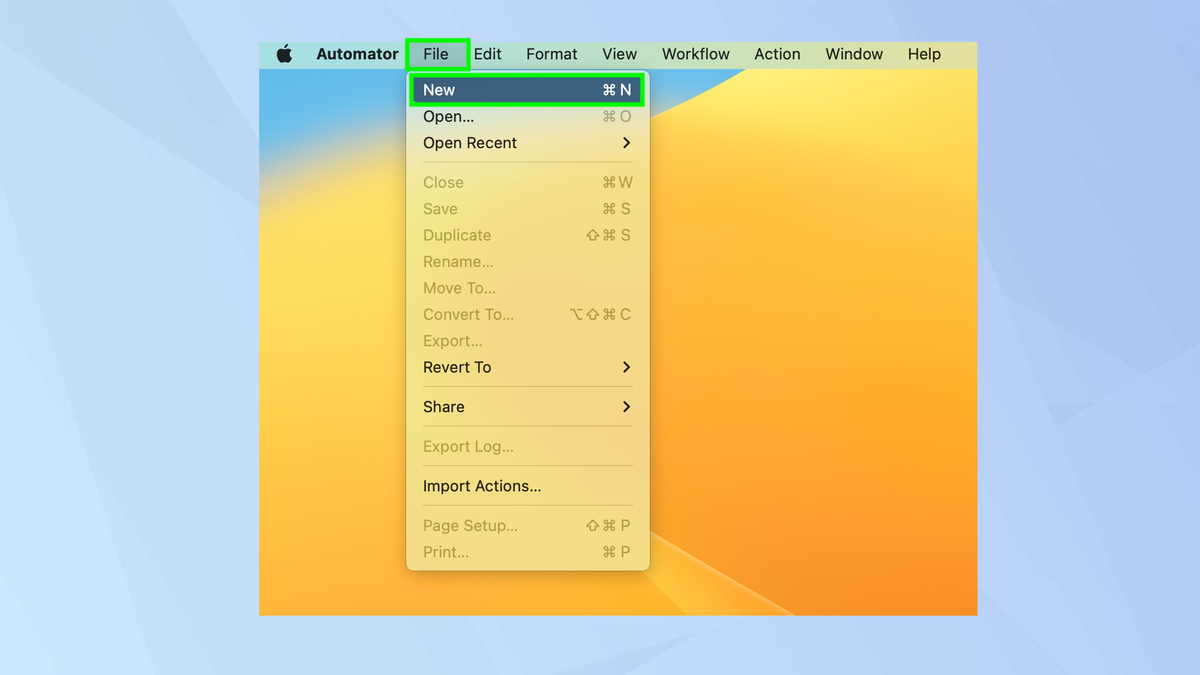Open the Edit menu
1200x675 pixels.
(x=488, y=54)
